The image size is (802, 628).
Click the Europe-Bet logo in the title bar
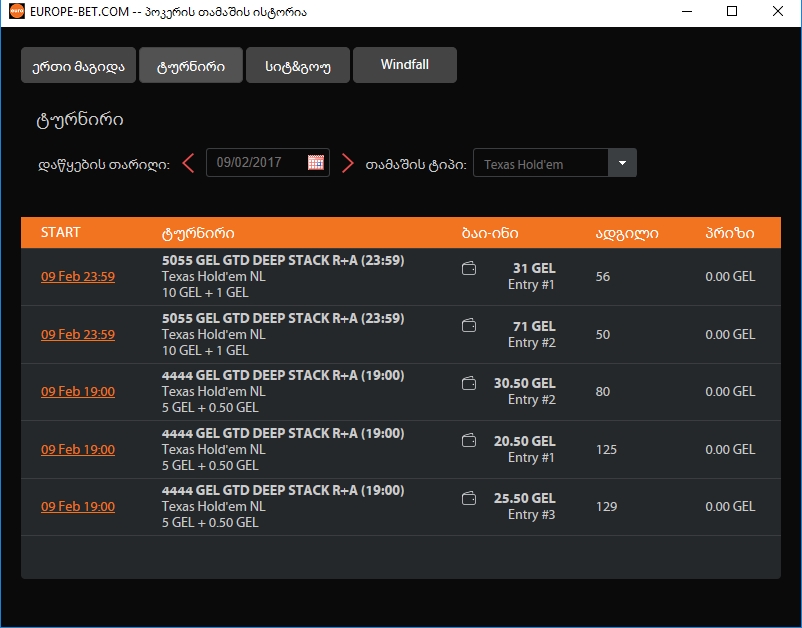[16, 12]
